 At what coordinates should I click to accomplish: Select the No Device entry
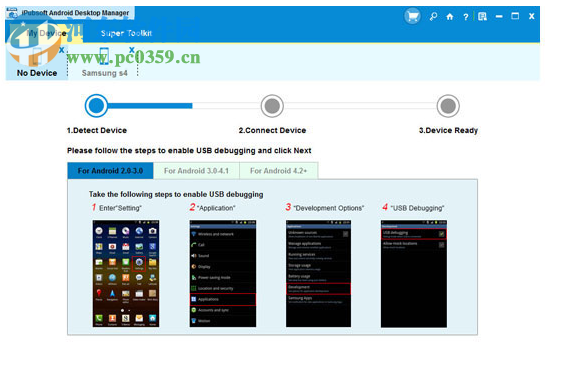click(x=37, y=62)
